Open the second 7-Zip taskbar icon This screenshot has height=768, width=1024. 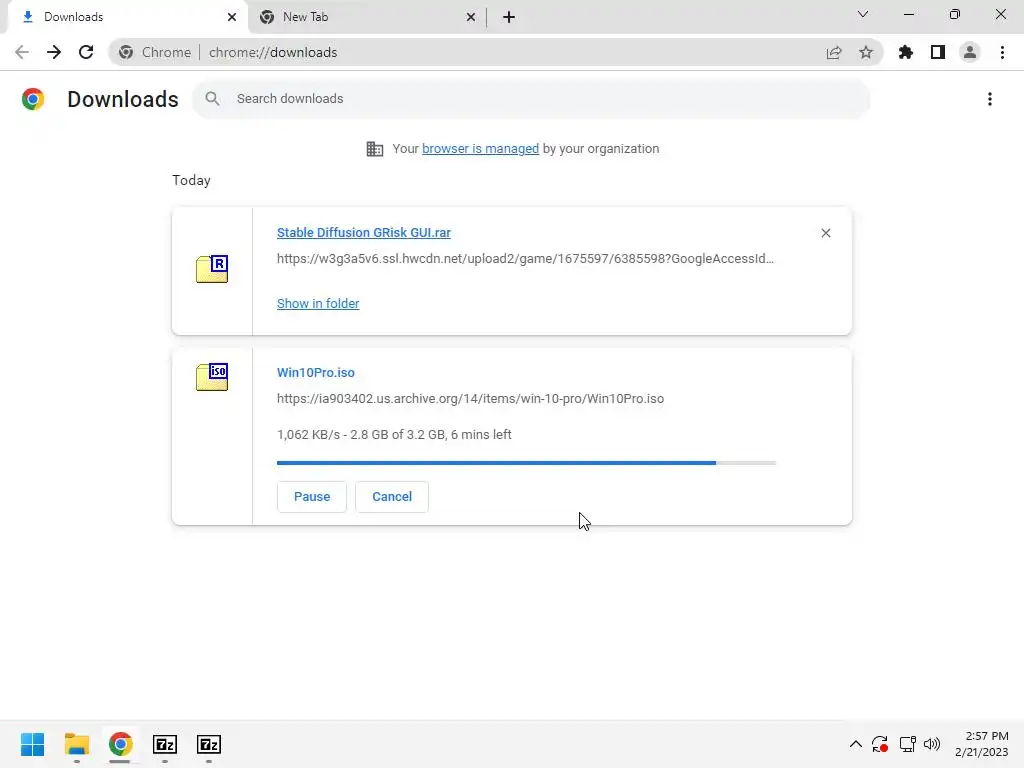tap(209, 744)
